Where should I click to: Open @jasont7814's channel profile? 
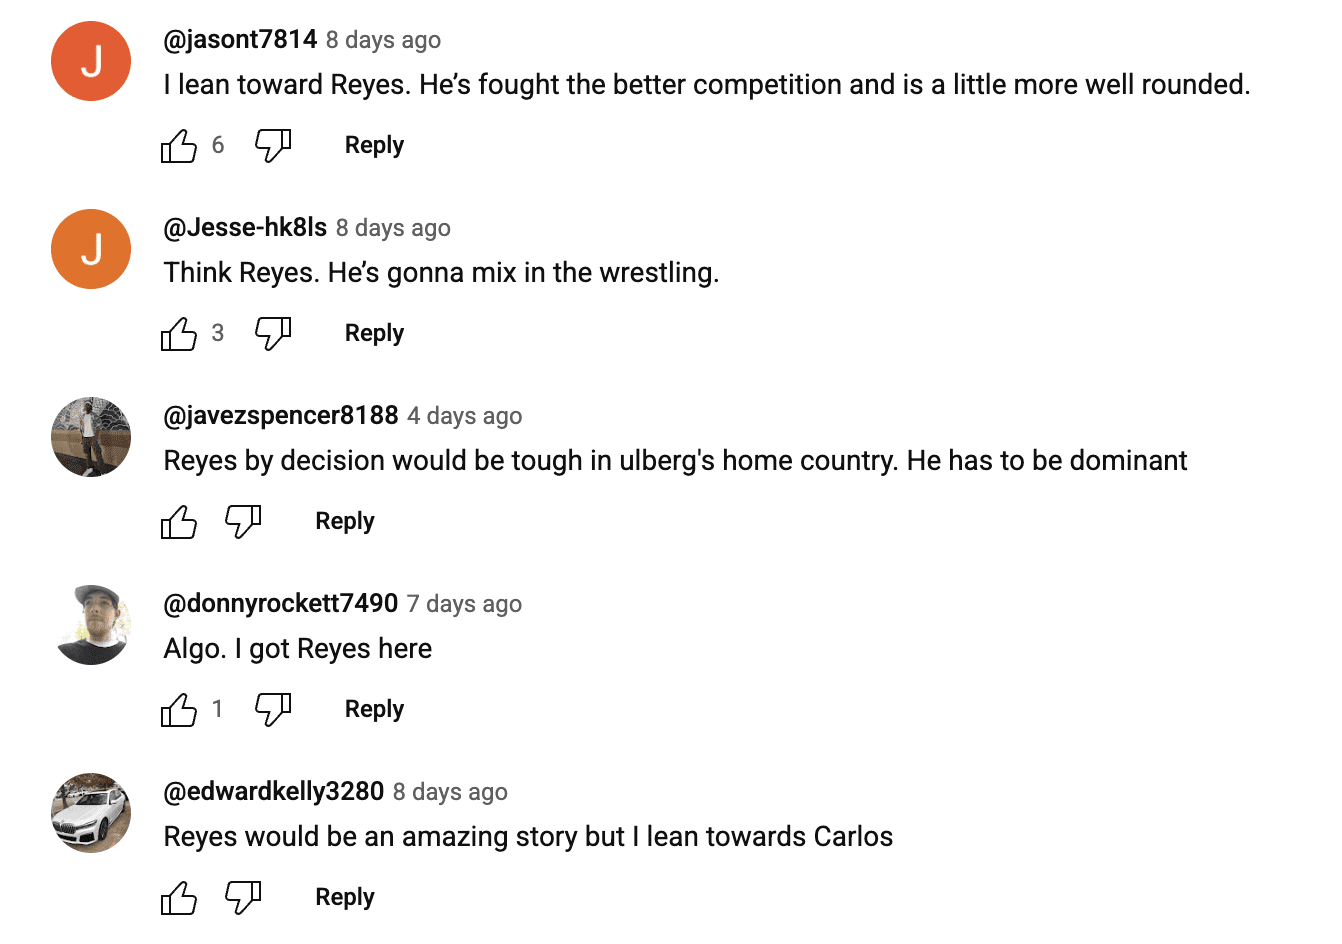(240, 40)
